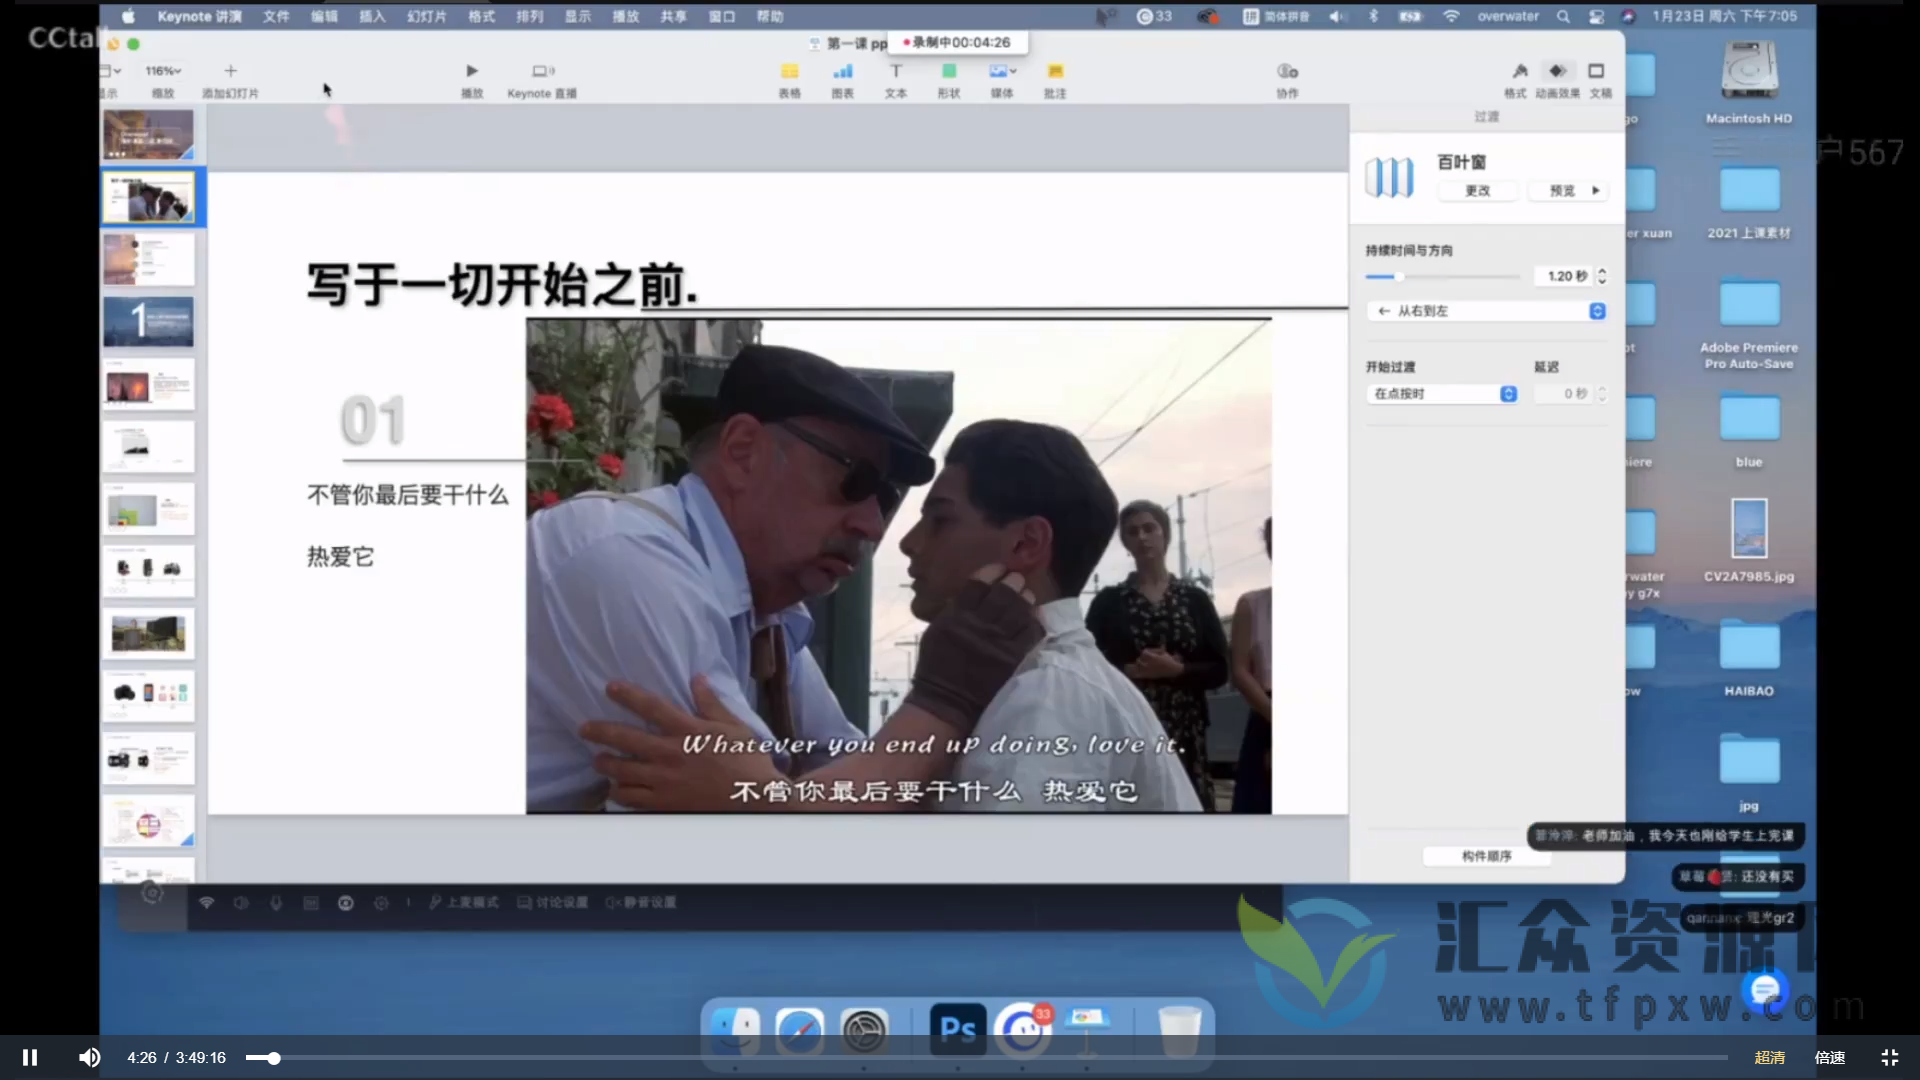Exit fullscreen in the video player
1920x1080 pixels.
click(x=1889, y=1057)
